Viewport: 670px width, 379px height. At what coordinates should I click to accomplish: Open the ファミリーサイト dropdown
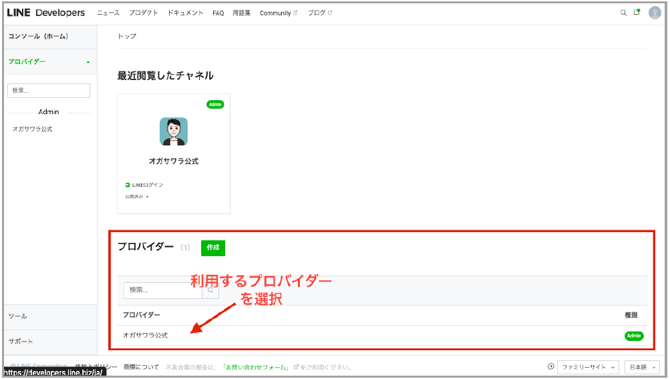[588, 367]
